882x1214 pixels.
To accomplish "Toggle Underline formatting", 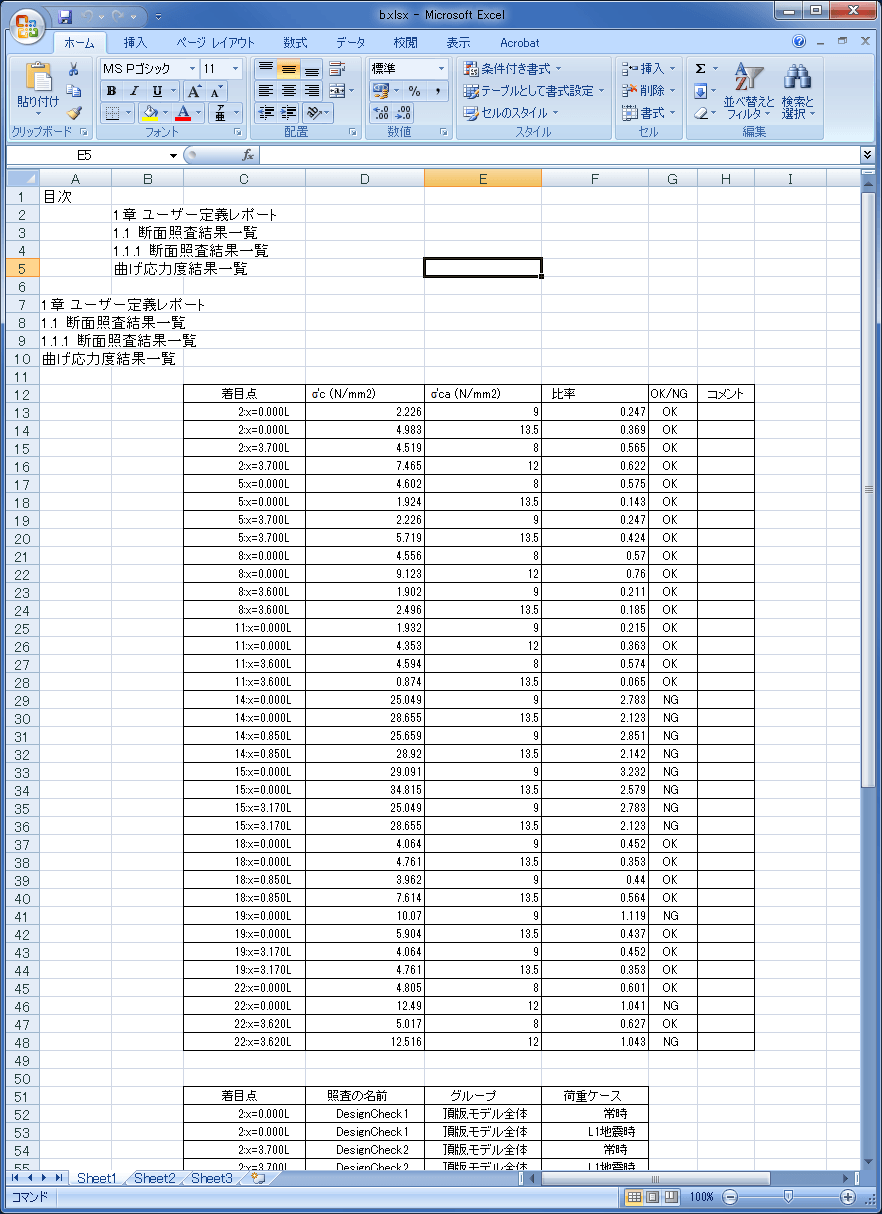I will pos(157,91).
